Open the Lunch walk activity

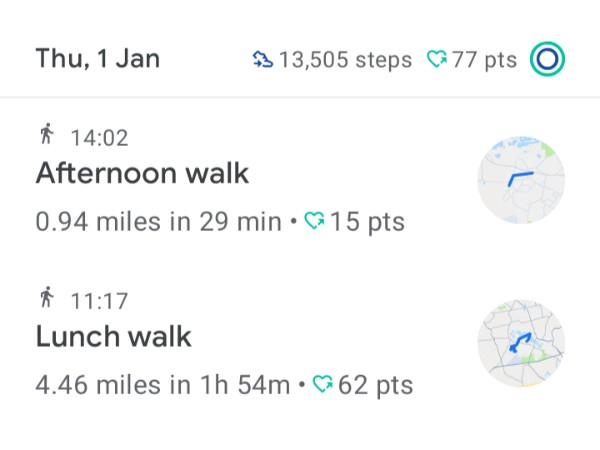pyautogui.click(x=113, y=336)
